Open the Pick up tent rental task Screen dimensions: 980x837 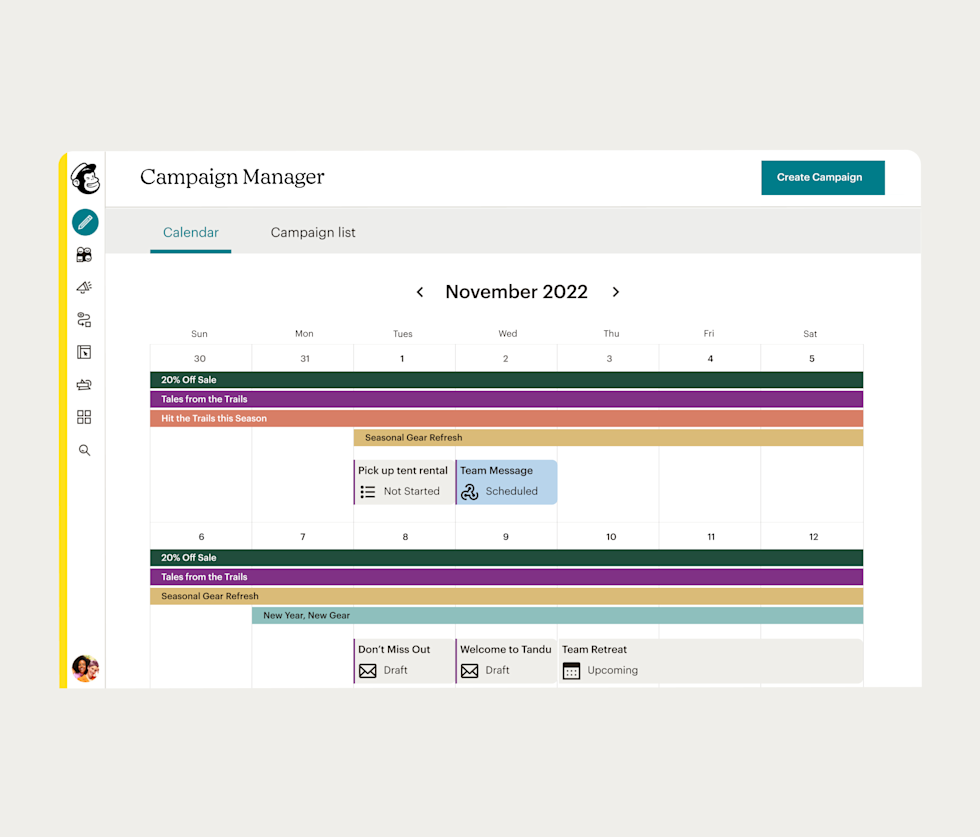(404, 481)
